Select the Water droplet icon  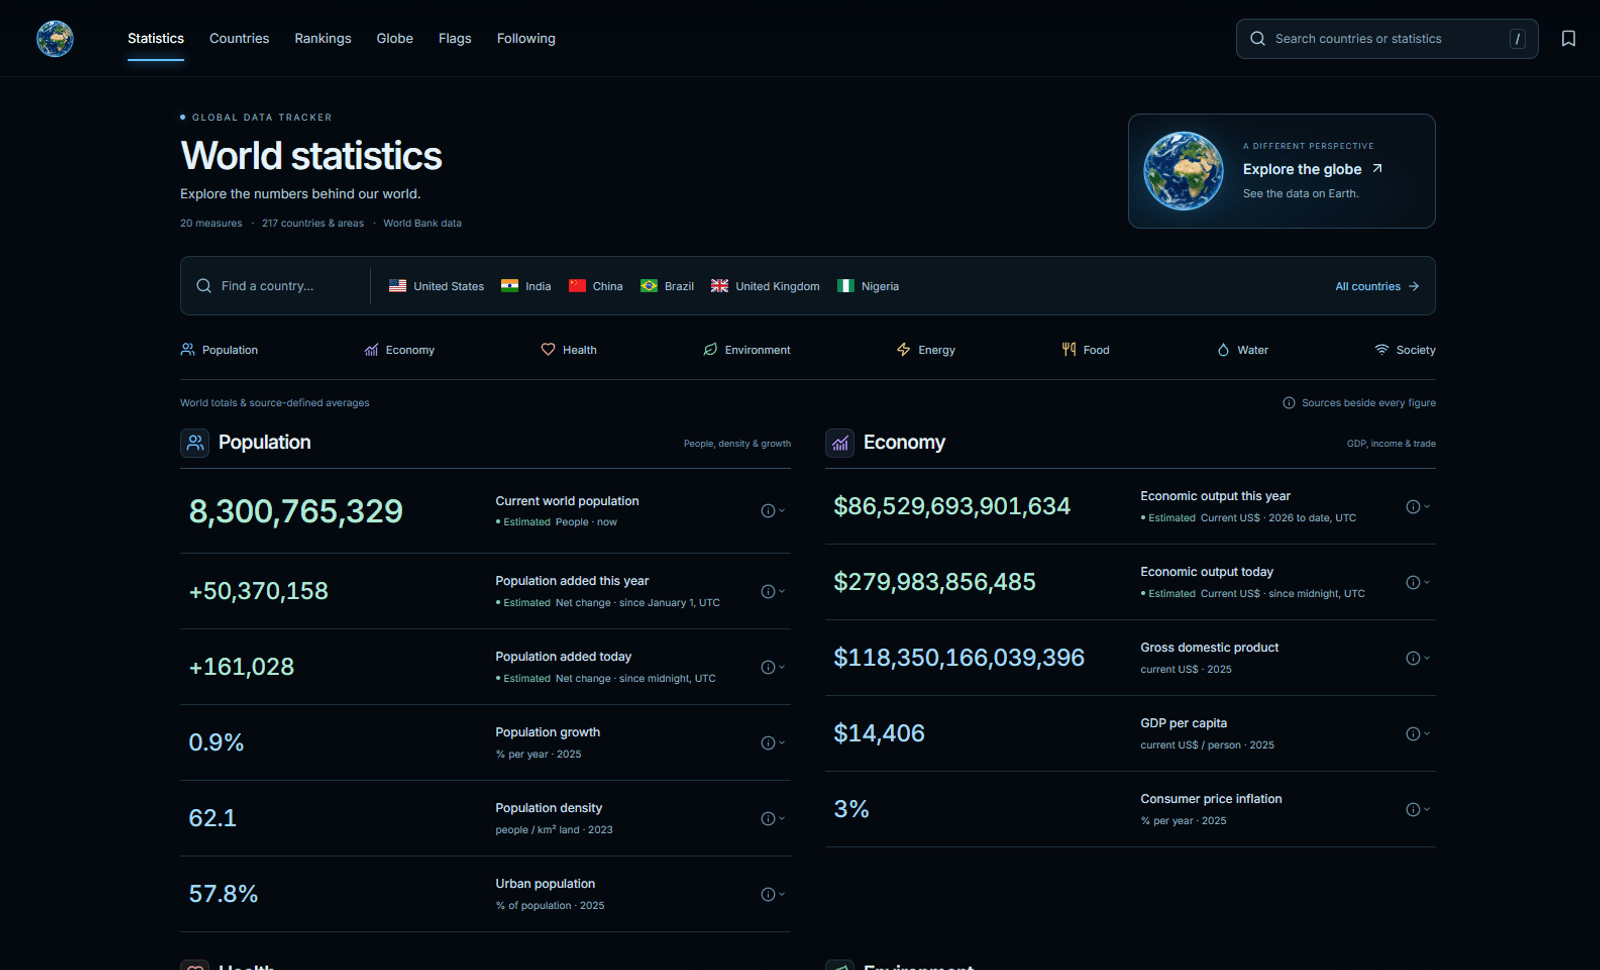click(1223, 350)
